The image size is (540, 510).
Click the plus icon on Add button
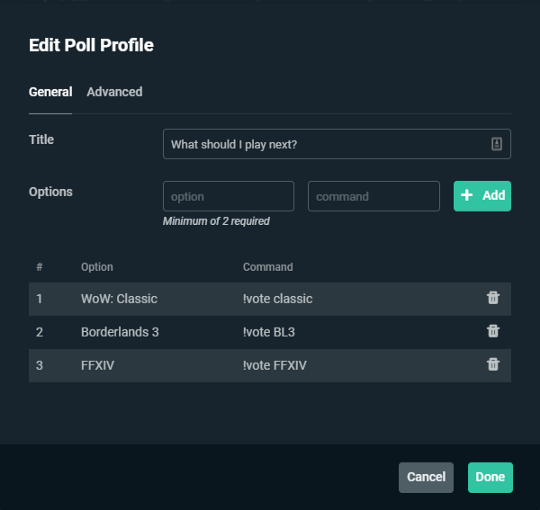coord(467,195)
